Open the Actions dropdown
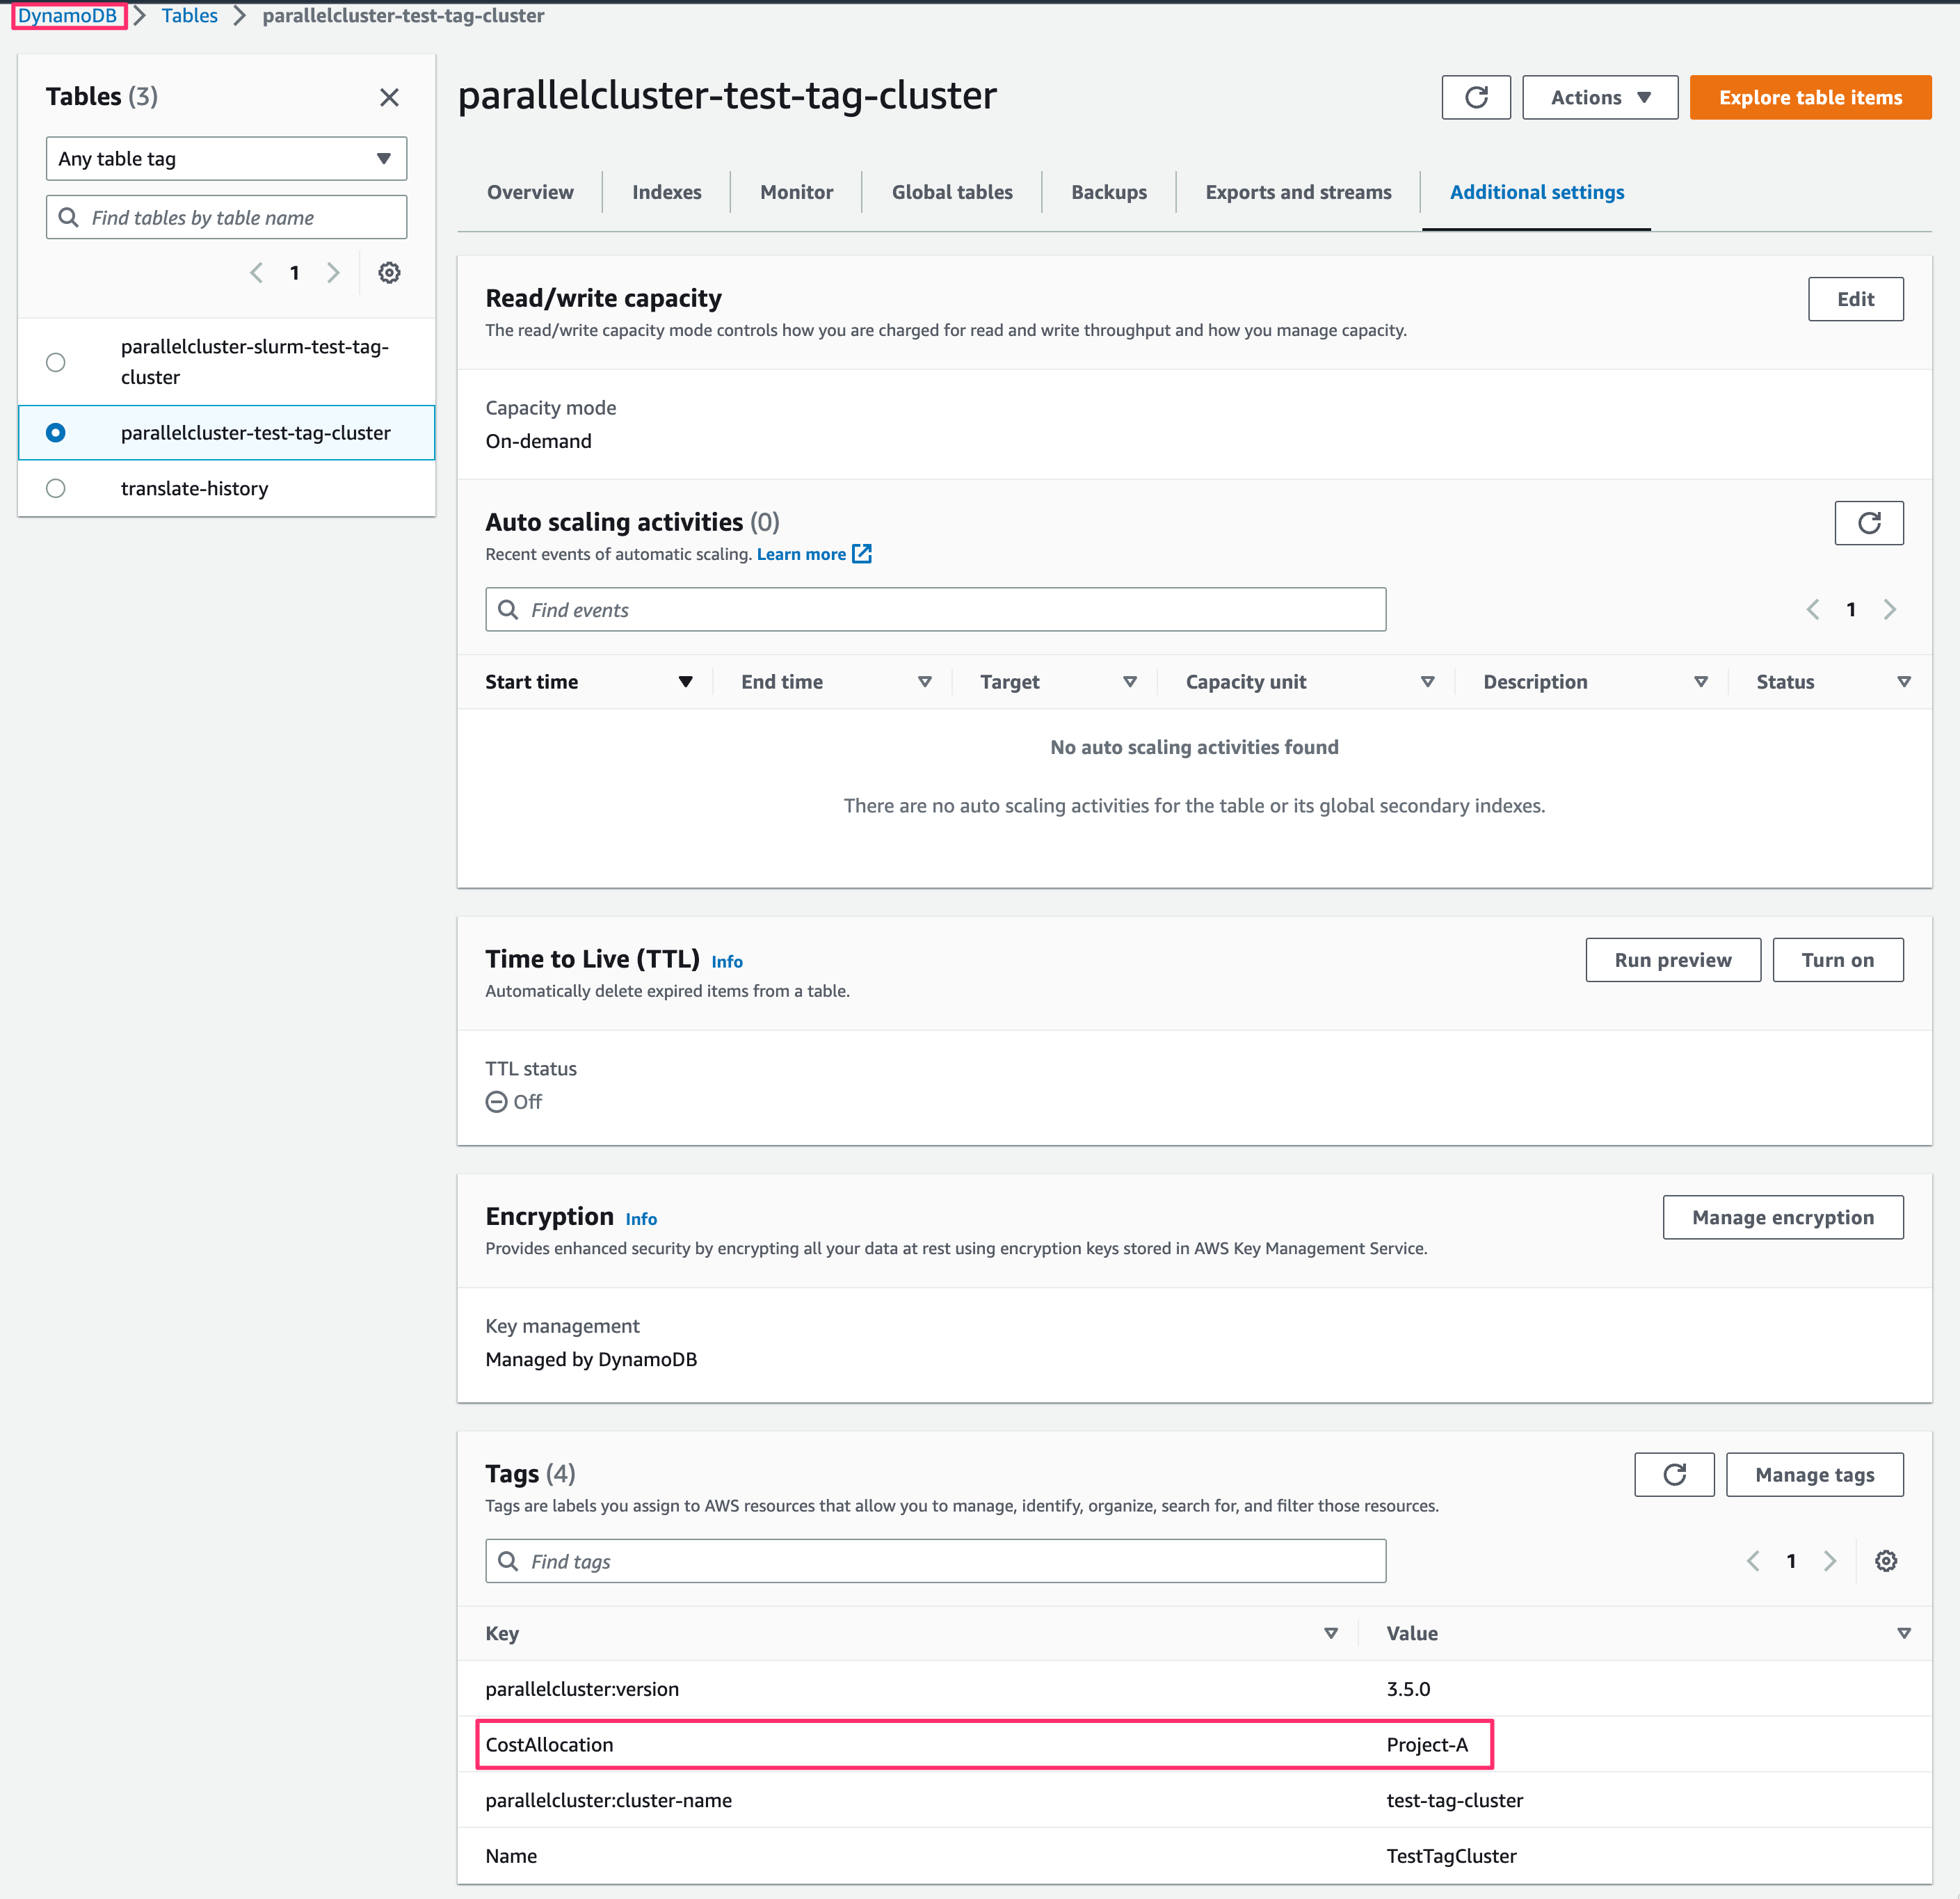Viewport: 1960px width, 1899px height. tap(1599, 97)
